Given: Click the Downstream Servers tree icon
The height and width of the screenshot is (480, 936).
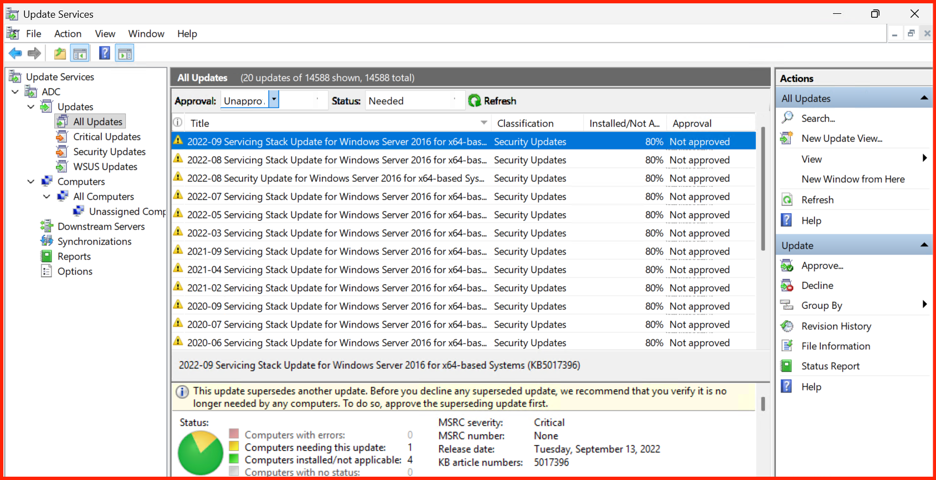Looking at the screenshot, I should click(47, 226).
